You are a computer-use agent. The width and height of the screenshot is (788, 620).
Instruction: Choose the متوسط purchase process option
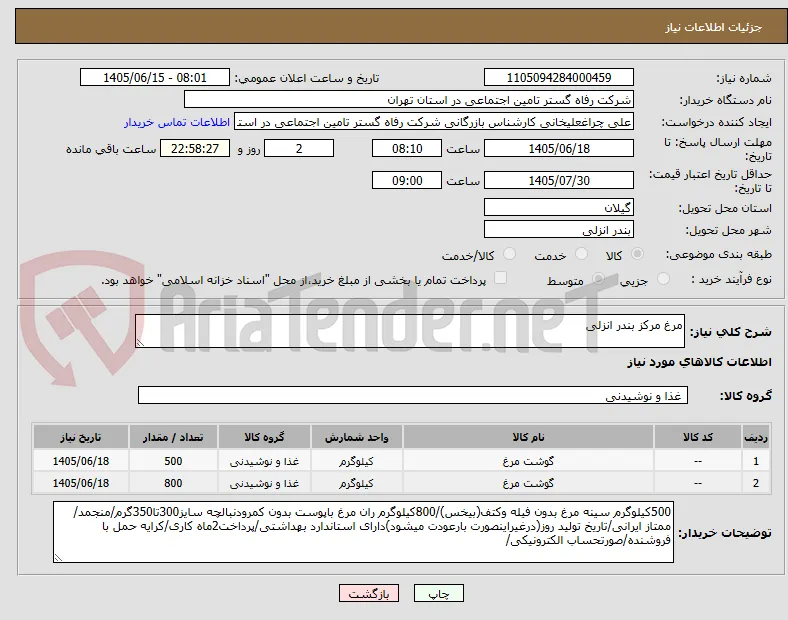598,278
